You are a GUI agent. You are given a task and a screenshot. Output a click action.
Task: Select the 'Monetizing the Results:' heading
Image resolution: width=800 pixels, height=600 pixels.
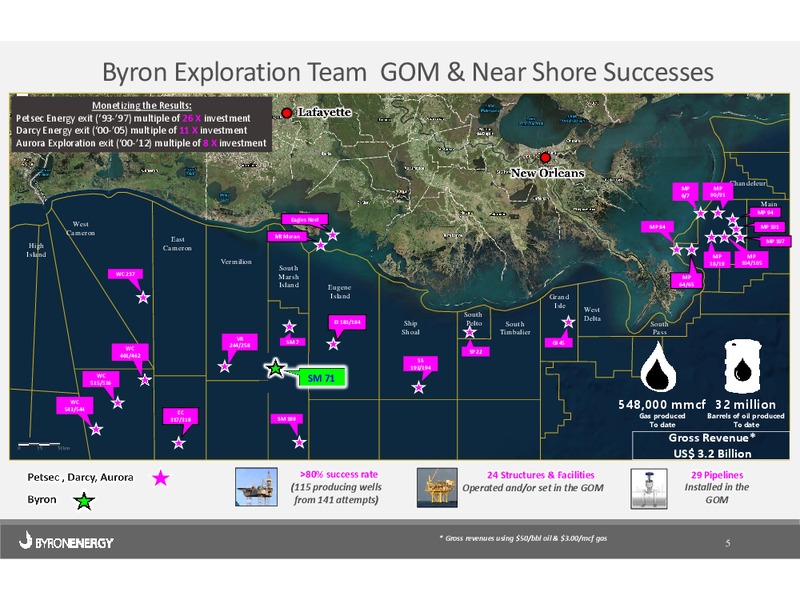point(141,106)
